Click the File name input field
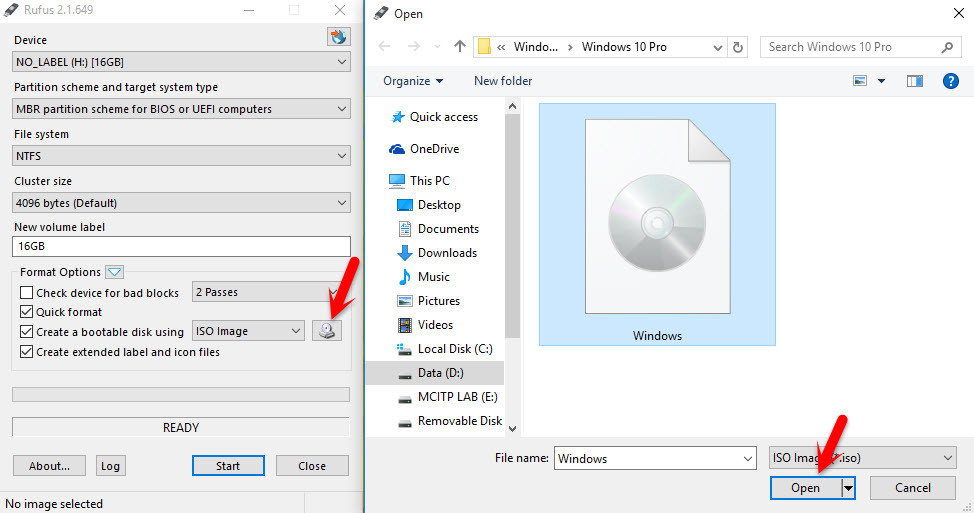The image size is (974, 513). pyautogui.click(x=648, y=459)
